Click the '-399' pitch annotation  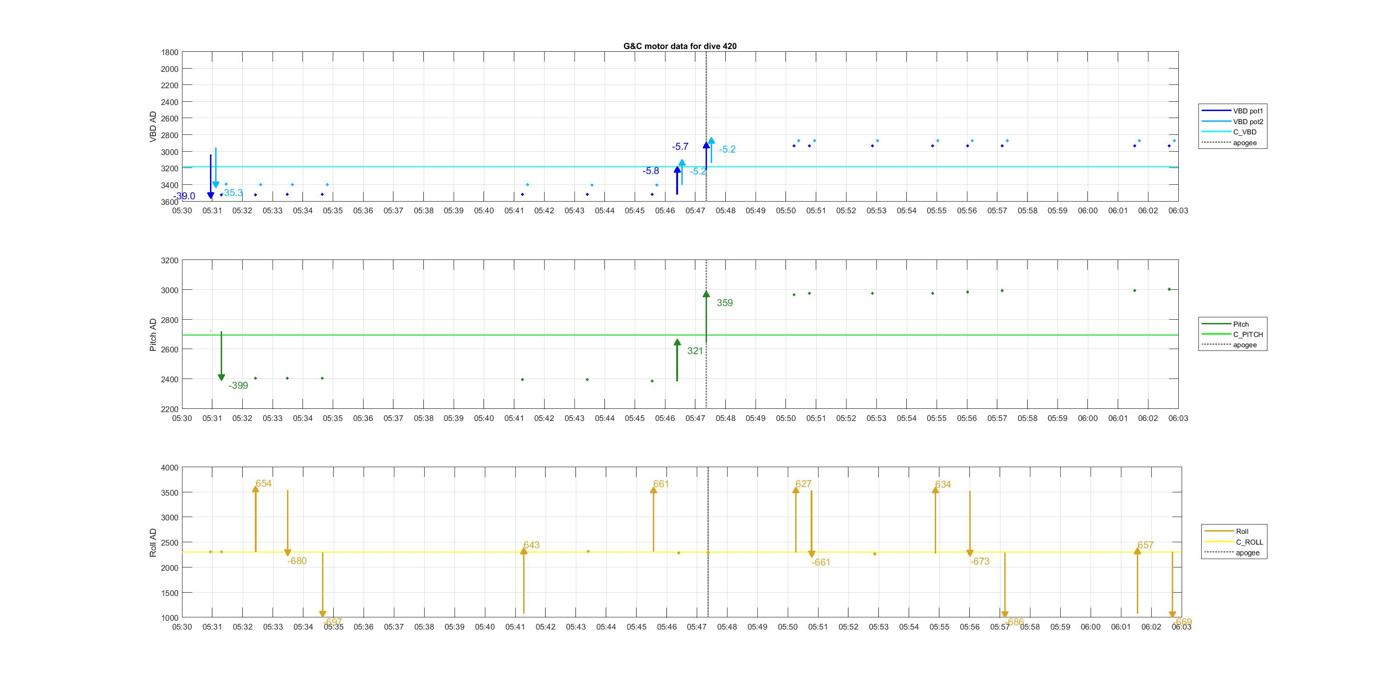238,386
